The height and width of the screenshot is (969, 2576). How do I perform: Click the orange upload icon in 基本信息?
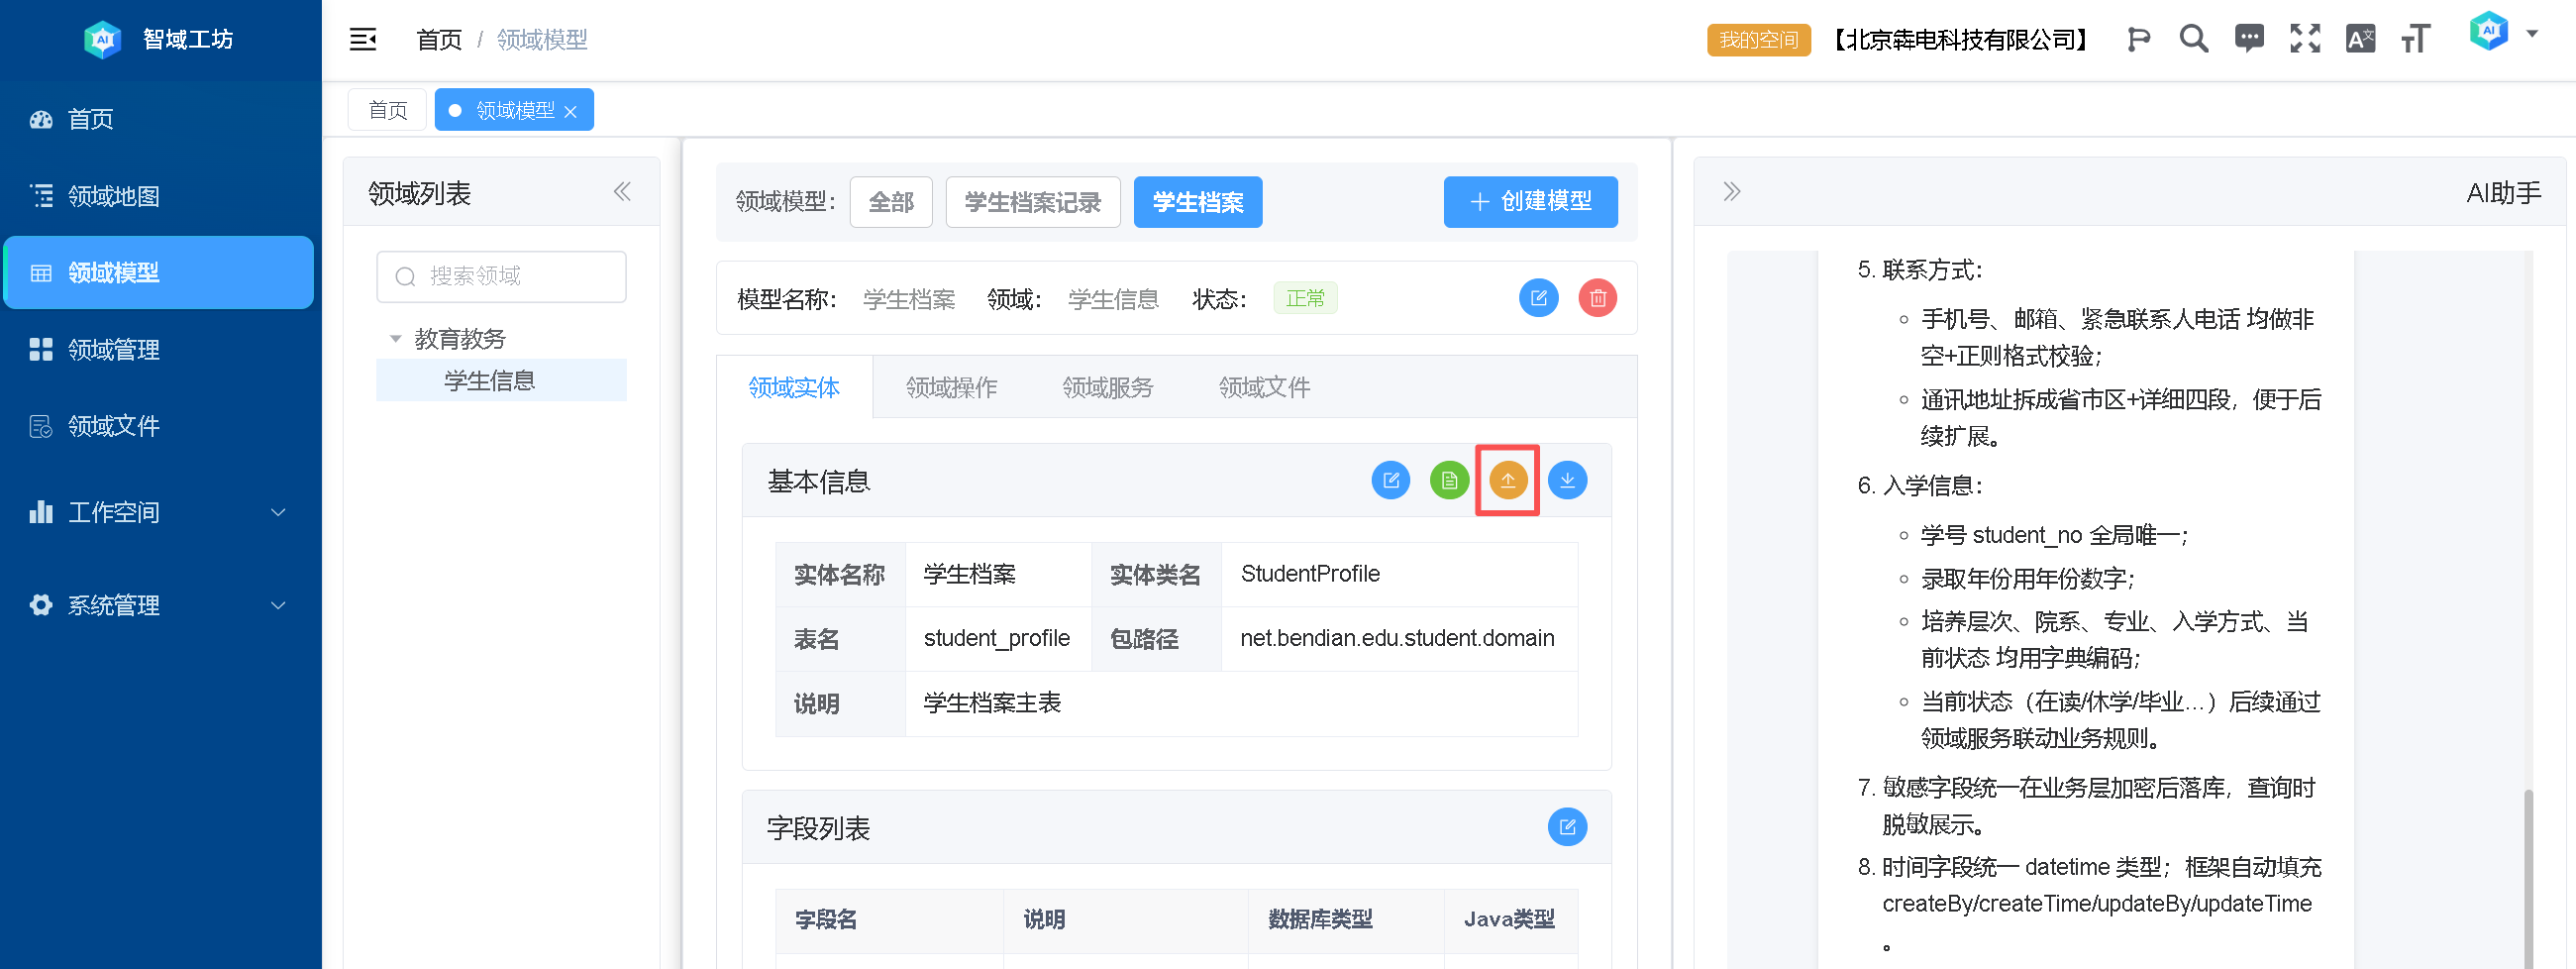point(1507,481)
